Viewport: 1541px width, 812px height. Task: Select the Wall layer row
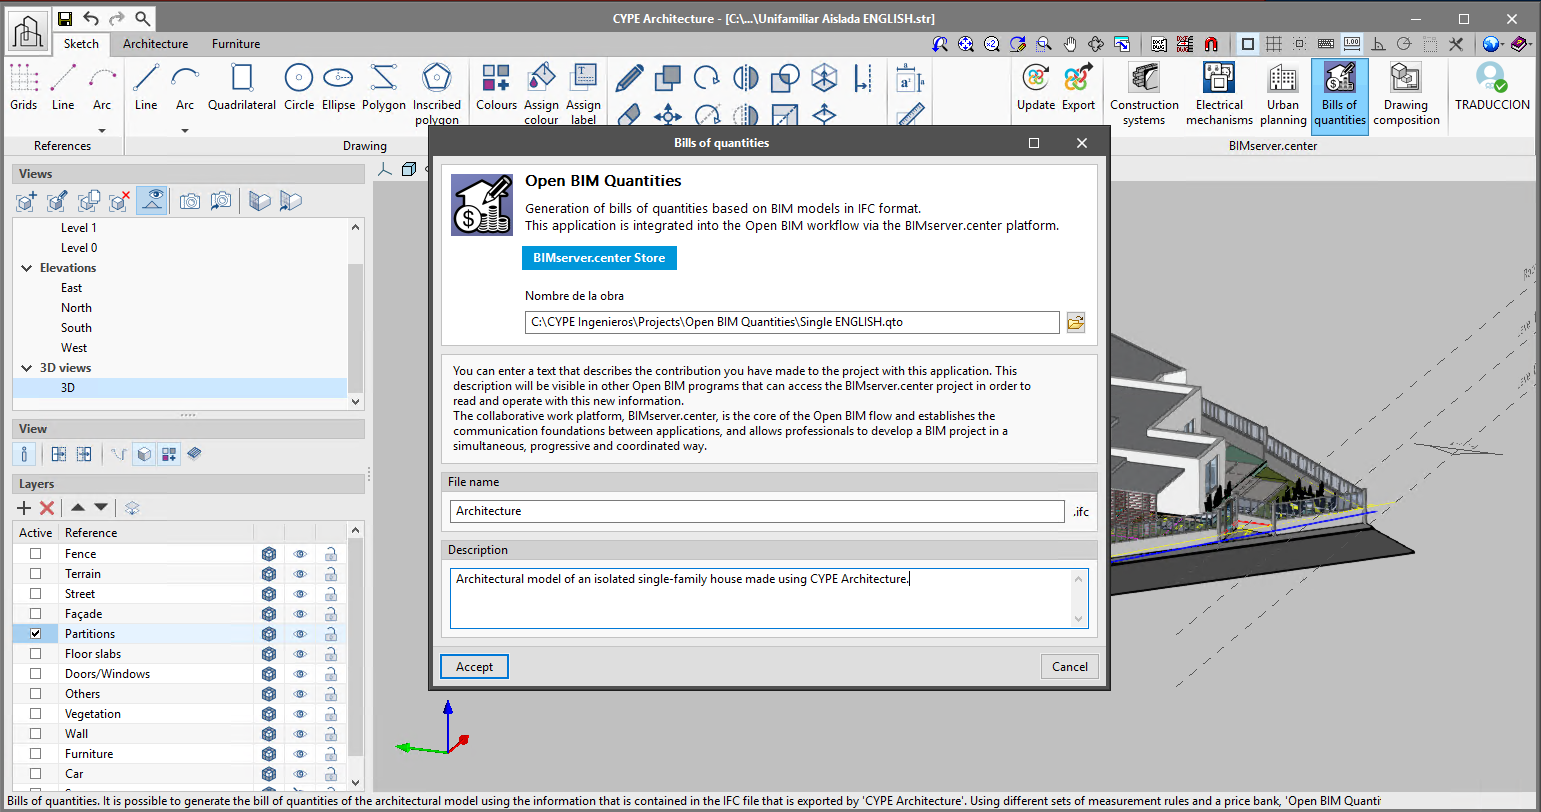tap(180, 734)
